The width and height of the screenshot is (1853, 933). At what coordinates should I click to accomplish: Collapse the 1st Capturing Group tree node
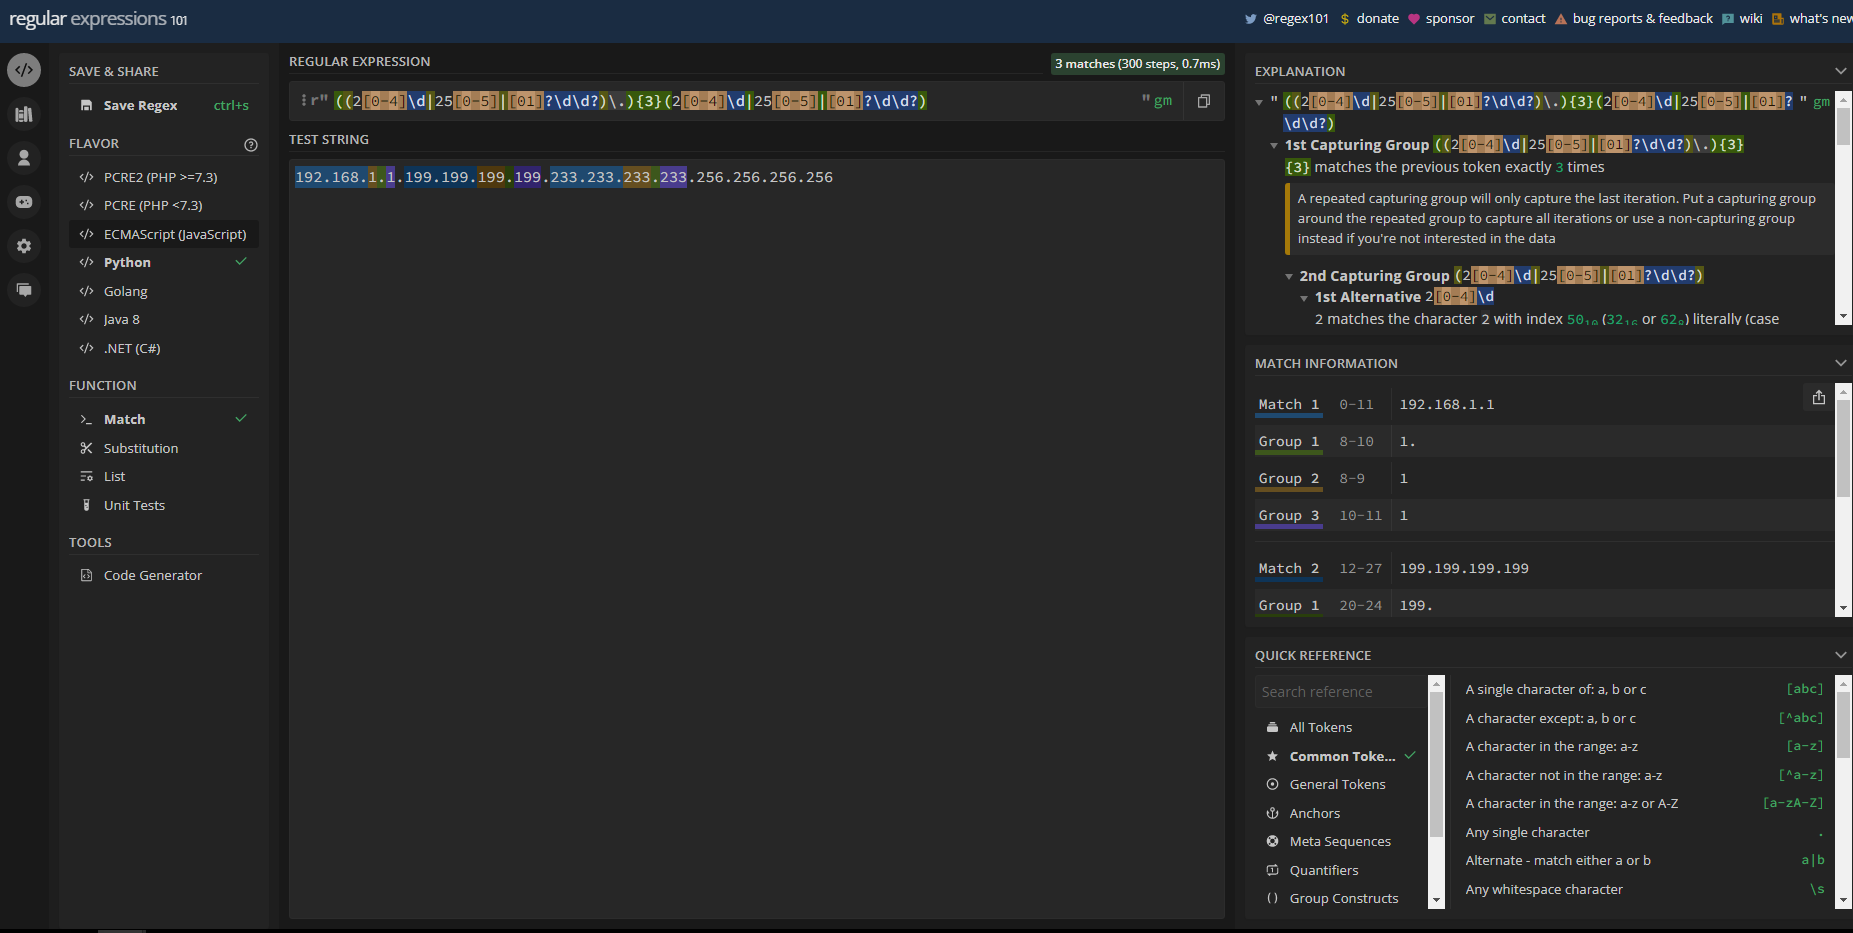(x=1274, y=145)
